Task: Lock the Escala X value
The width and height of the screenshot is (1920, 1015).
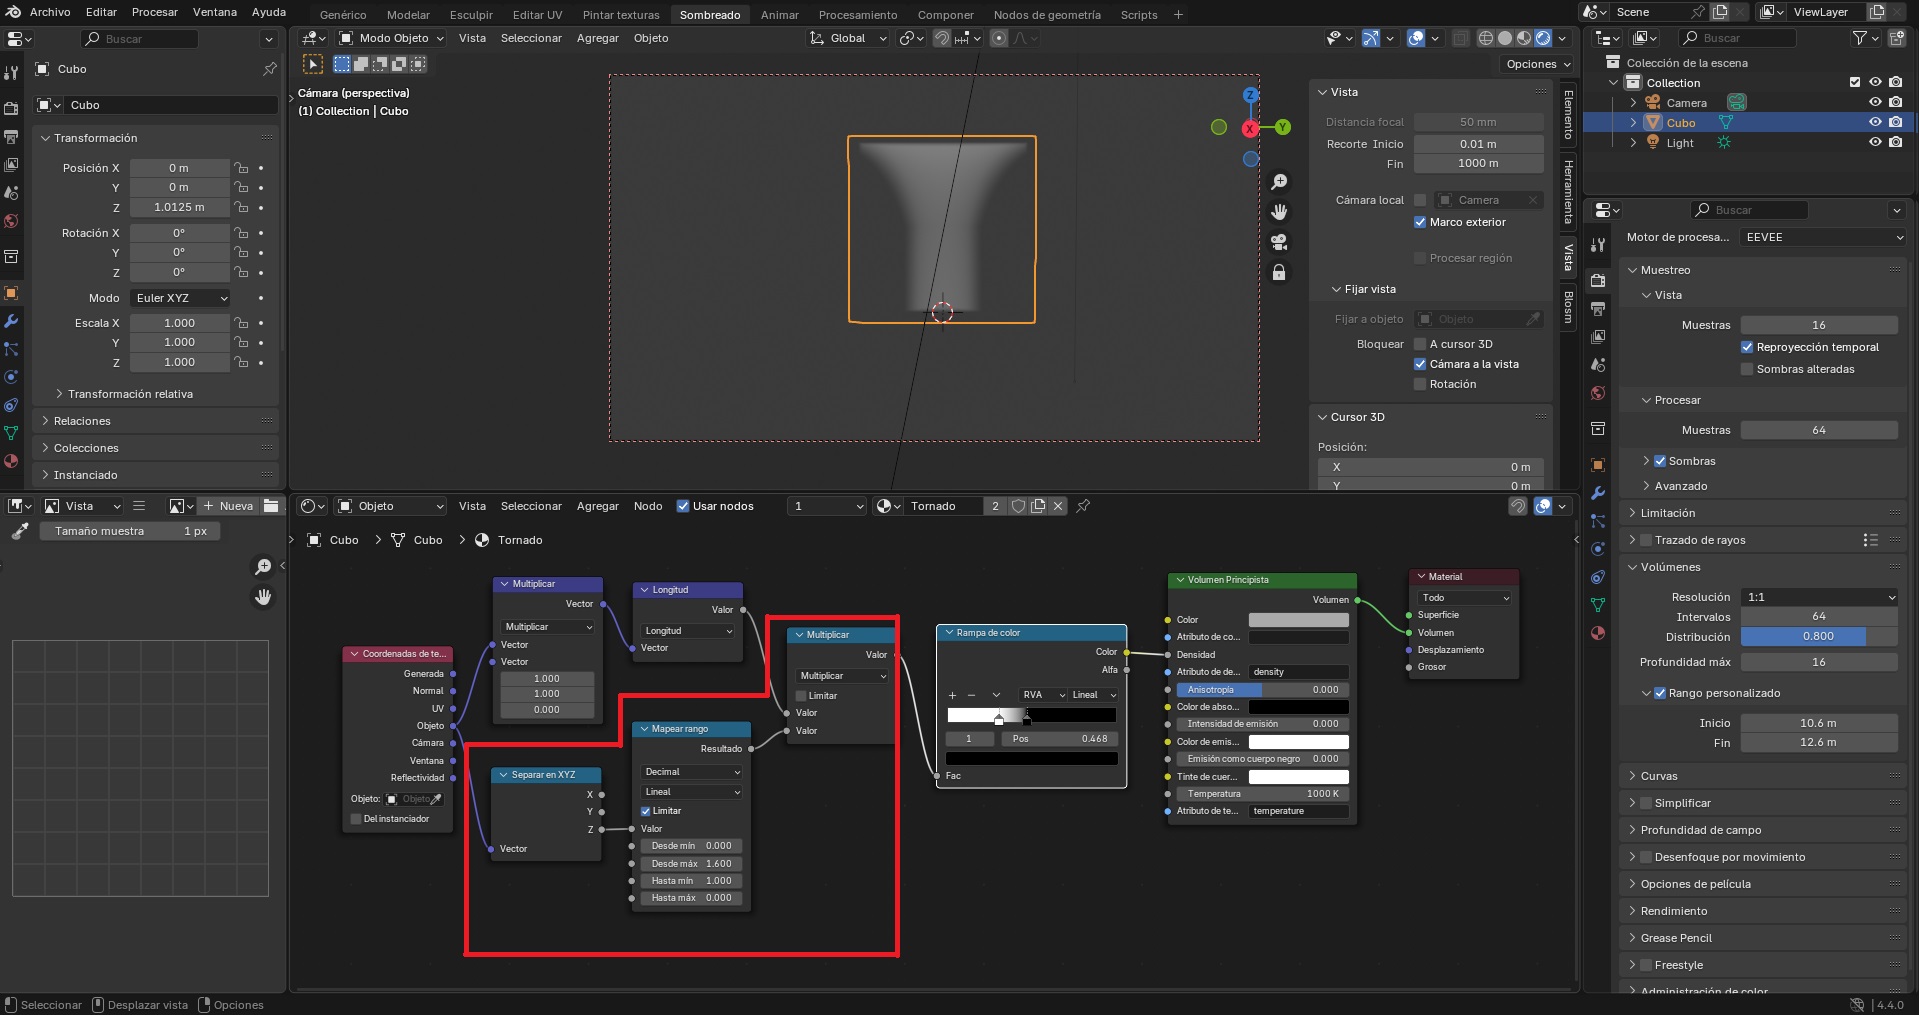Action: (241, 323)
